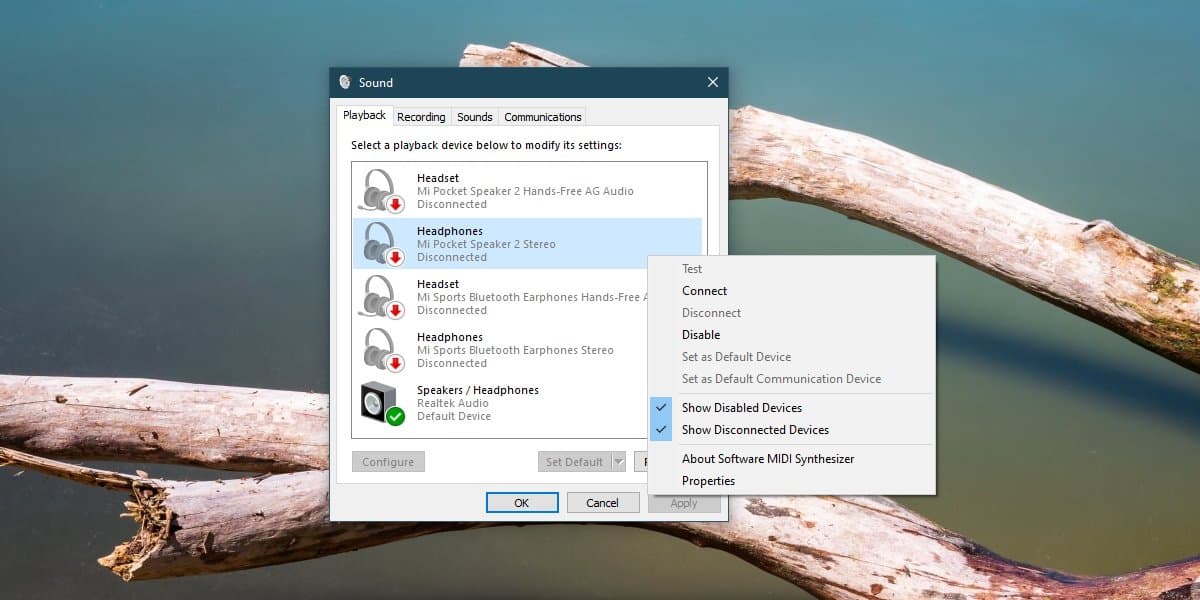Open Properties from the context menu
The image size is (1200, 600).
708,480
